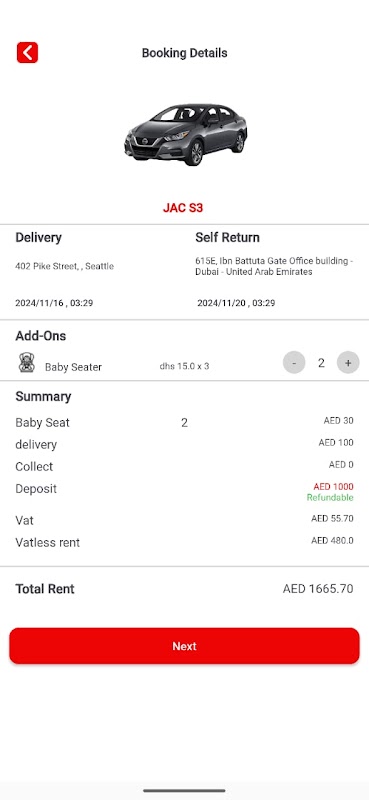Tap the baby seat add-on icon
369x800 pixels.
[x=27, y=363]
